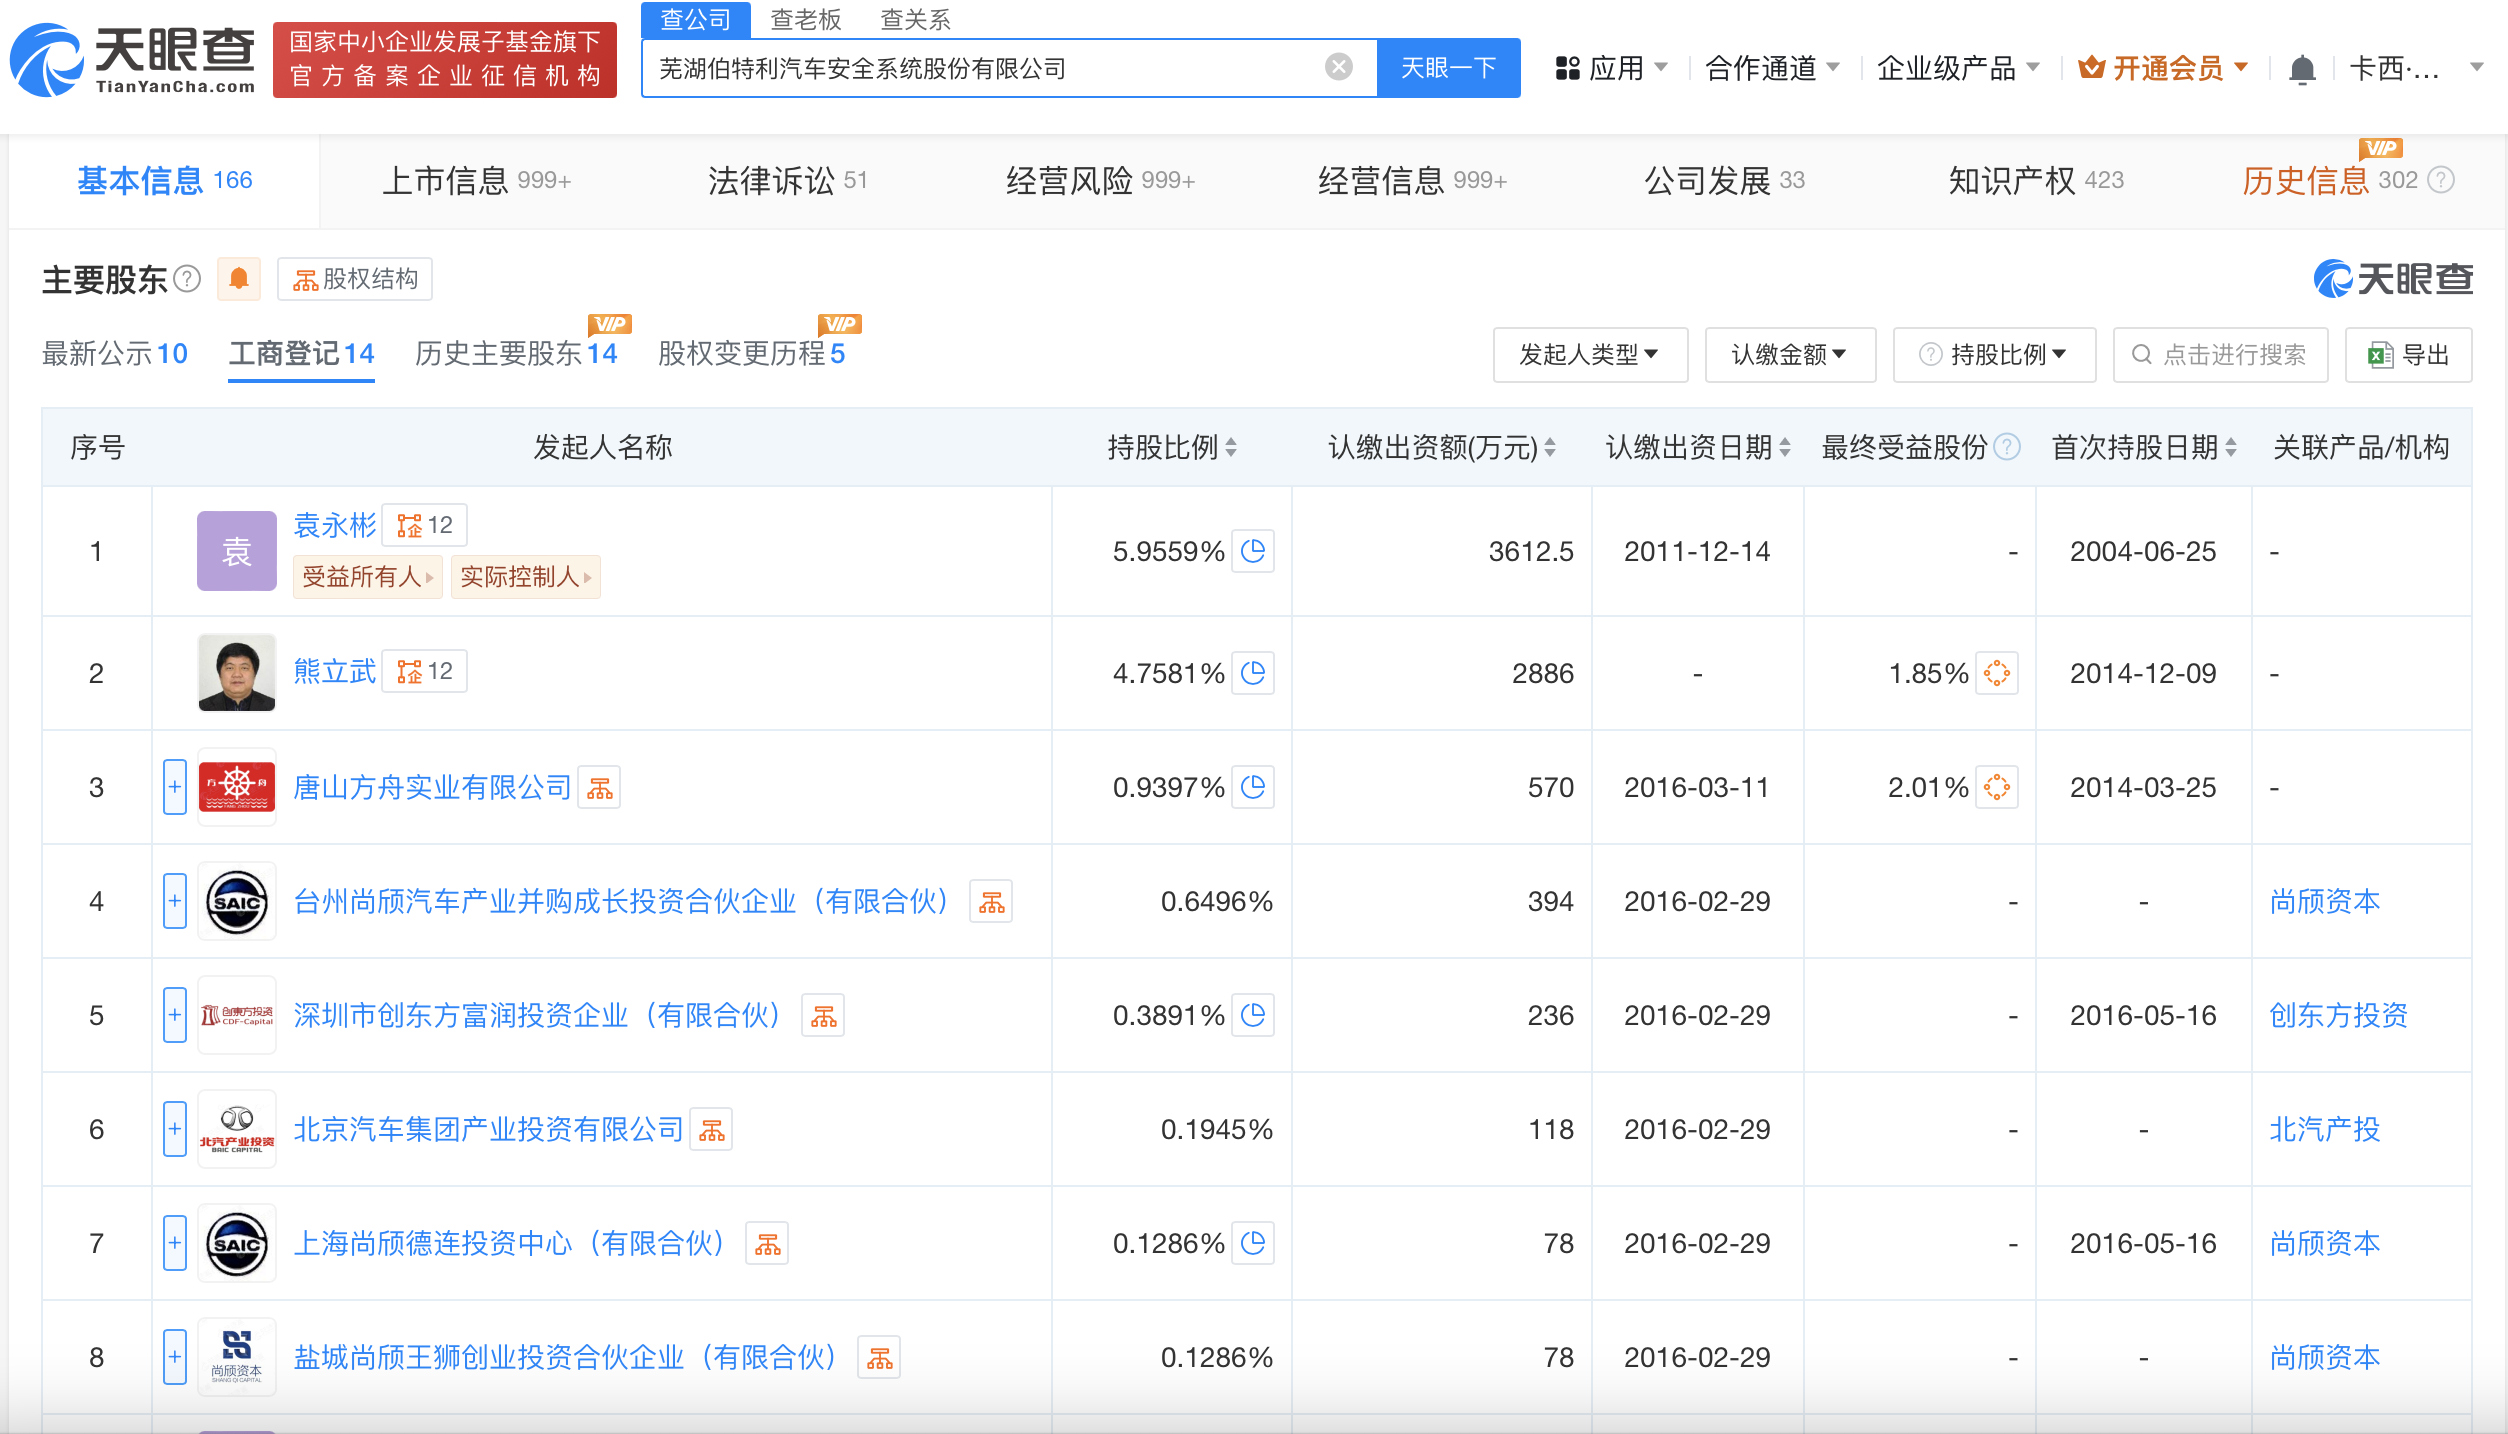This screenshot has width=2508, height=1434.
Task: Open the 开通会员 membership dropdown
Action: 2164,68
